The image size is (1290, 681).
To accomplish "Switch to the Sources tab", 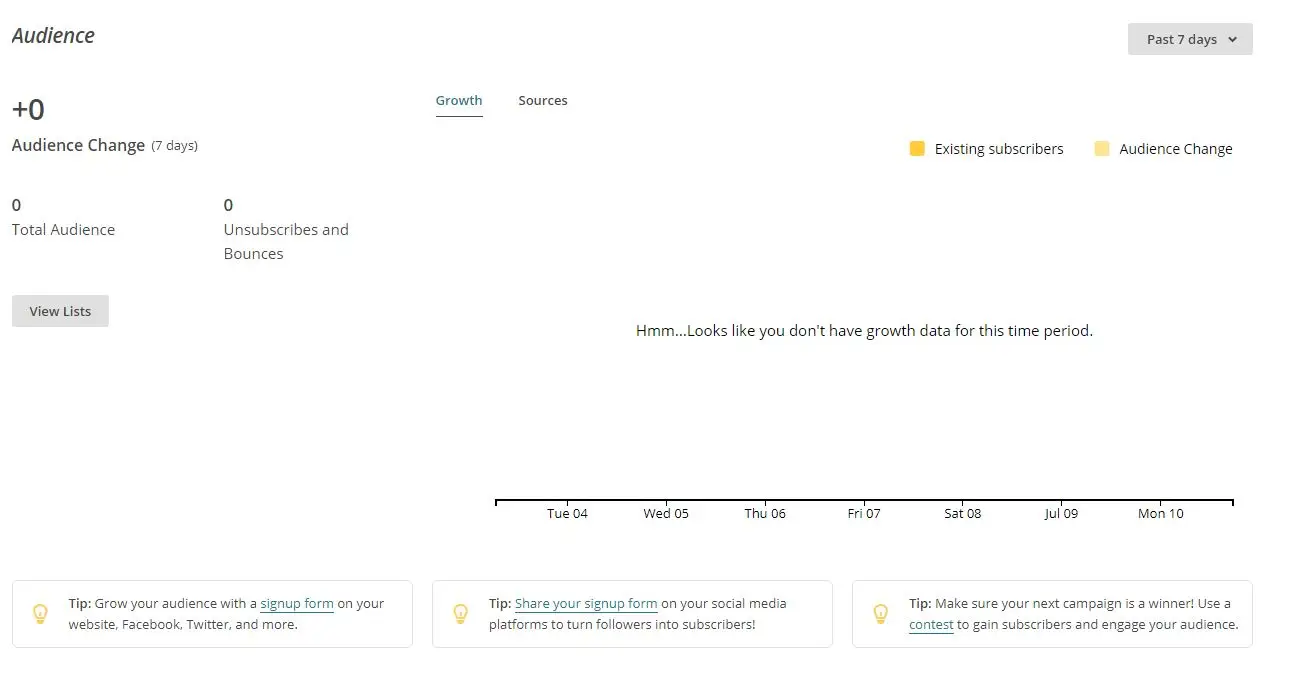I will point(543,100).
